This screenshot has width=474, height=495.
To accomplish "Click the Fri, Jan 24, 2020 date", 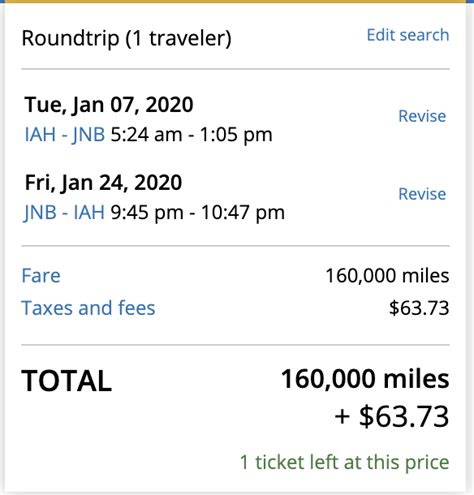I will tap(103, 183).
